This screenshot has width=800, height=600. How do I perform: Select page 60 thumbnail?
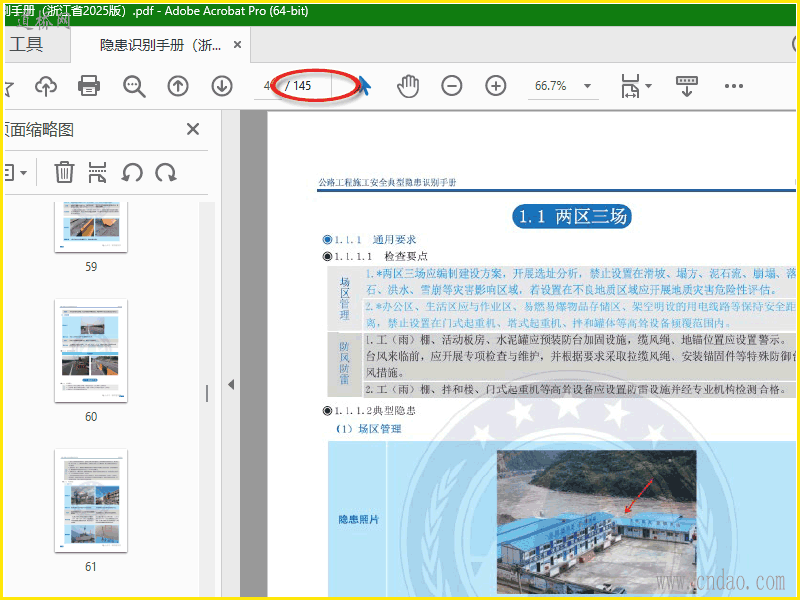click(91, 351)
